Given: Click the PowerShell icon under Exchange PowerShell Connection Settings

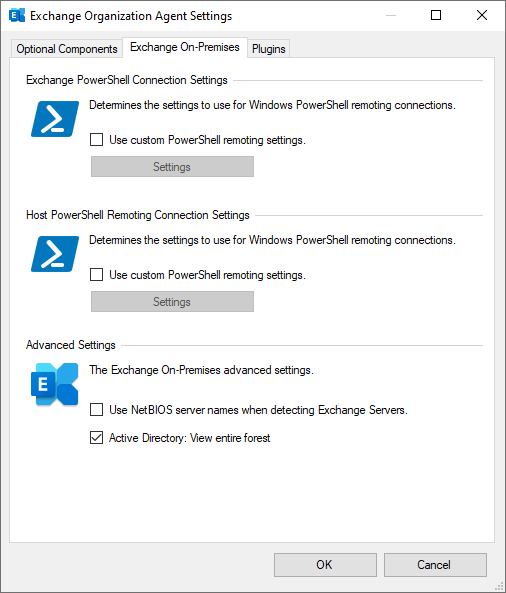Looking at the screenshot, I should tap(55, 119).
